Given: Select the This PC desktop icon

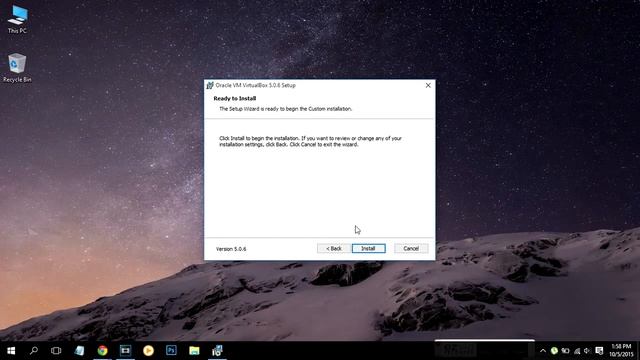Looking at the screenshot, I should [17, 19].
